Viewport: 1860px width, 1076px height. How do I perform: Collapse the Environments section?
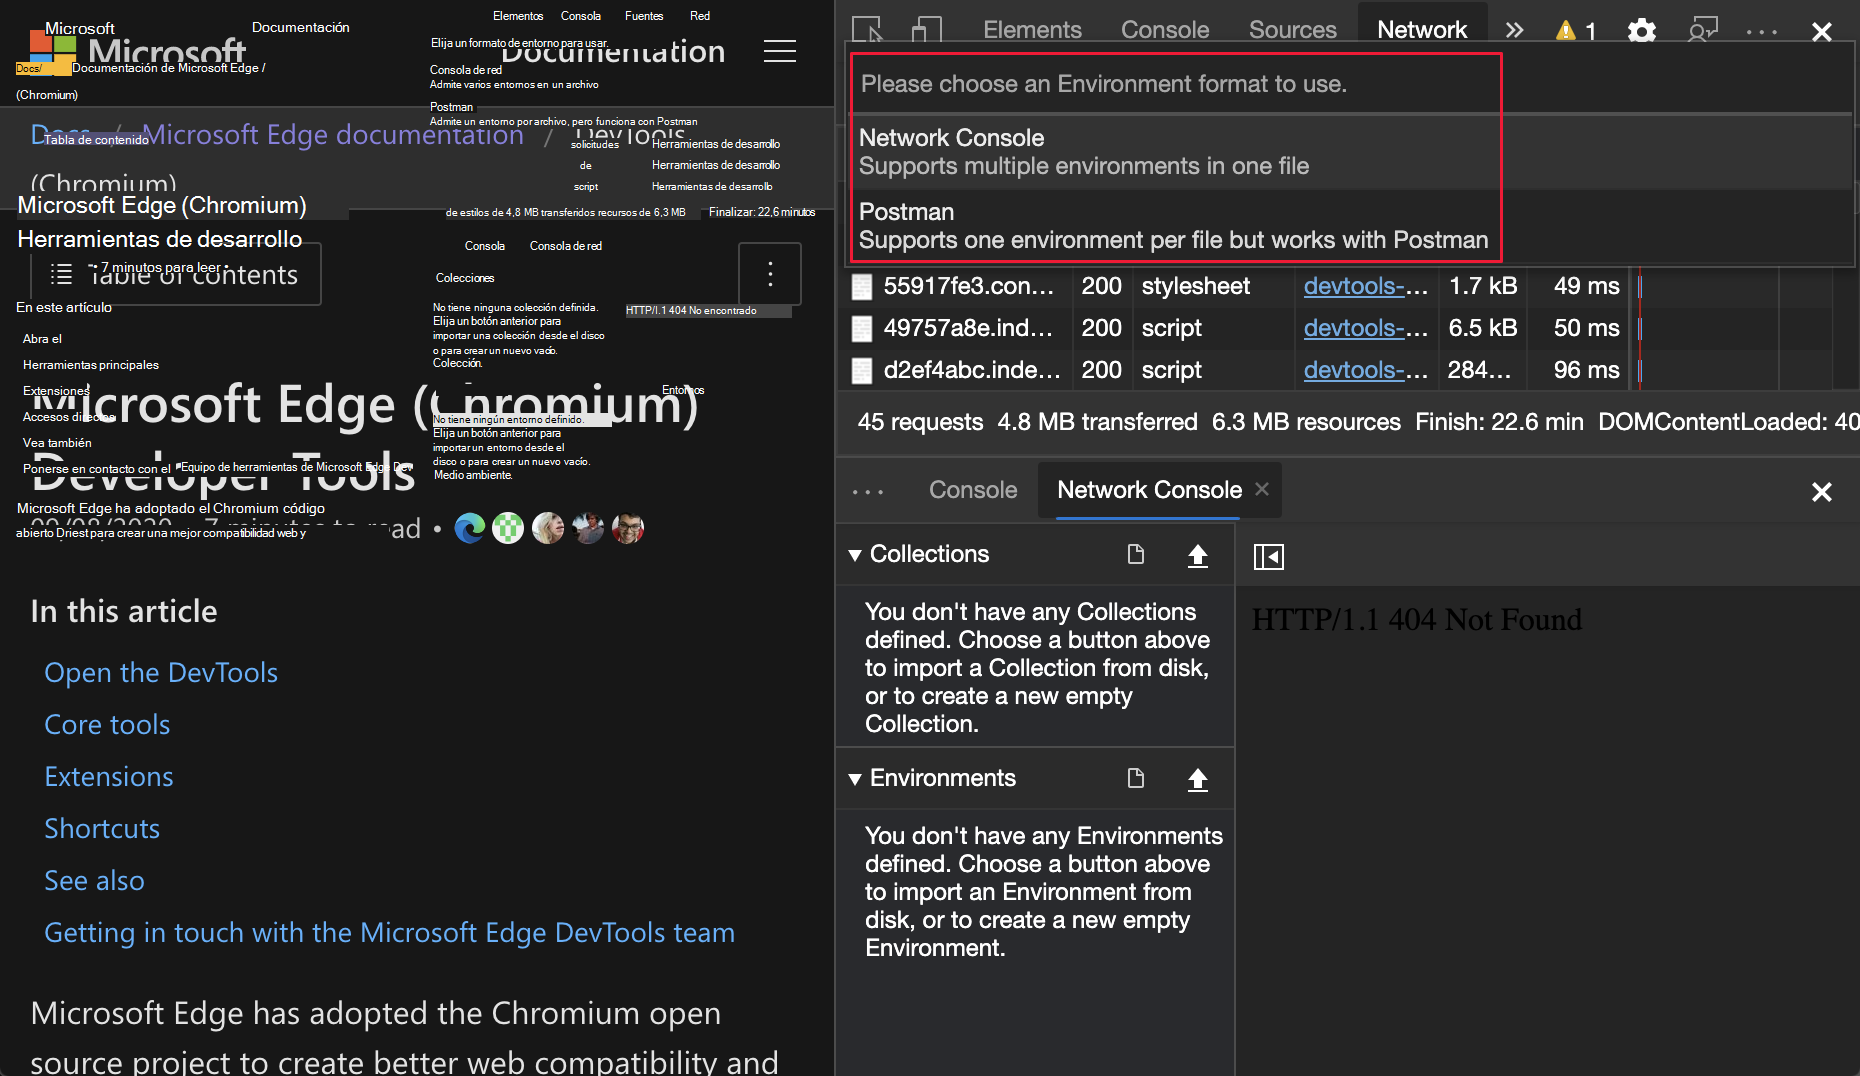click(855, 779)
